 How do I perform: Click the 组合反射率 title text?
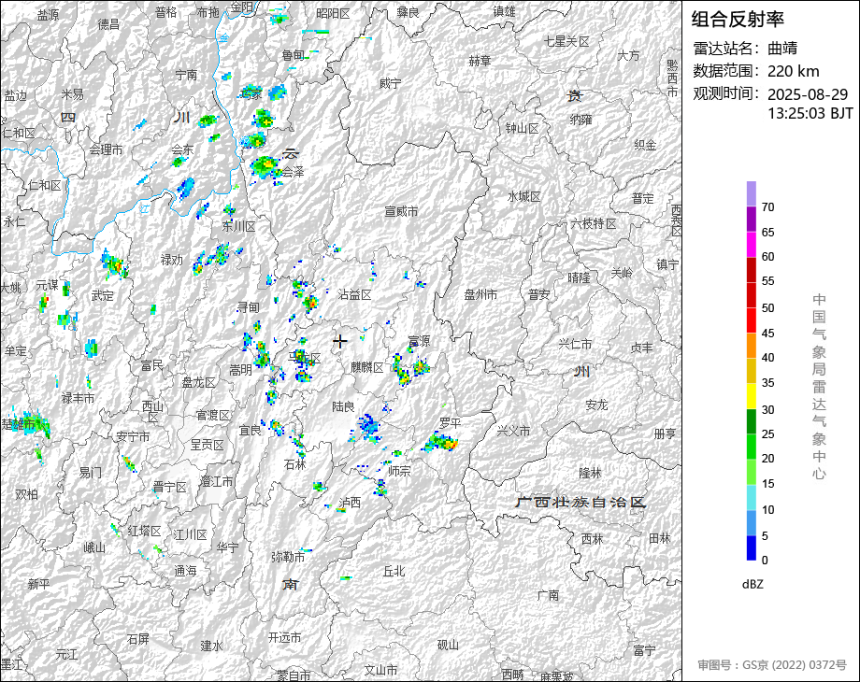coord(737,19)
